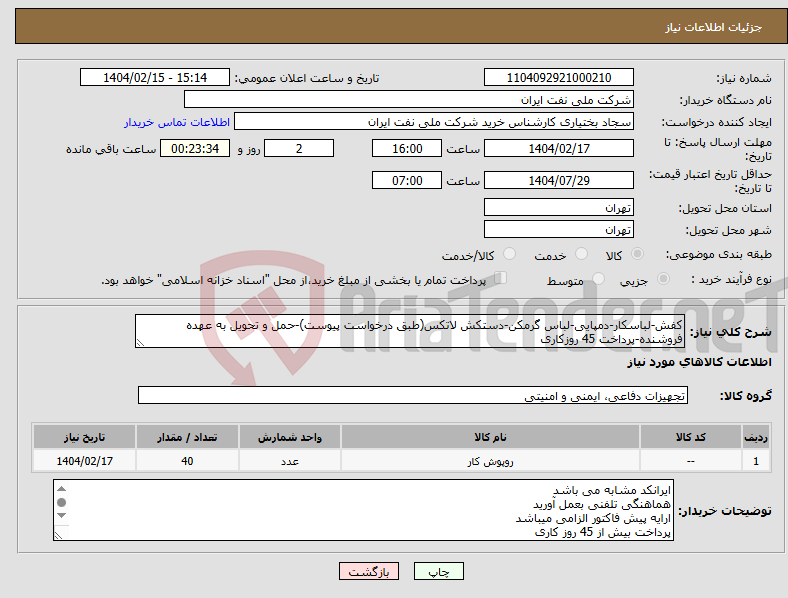788x598 pixels.
Task: Click the واحد شمارش column header
Action: tap(290, 437)
